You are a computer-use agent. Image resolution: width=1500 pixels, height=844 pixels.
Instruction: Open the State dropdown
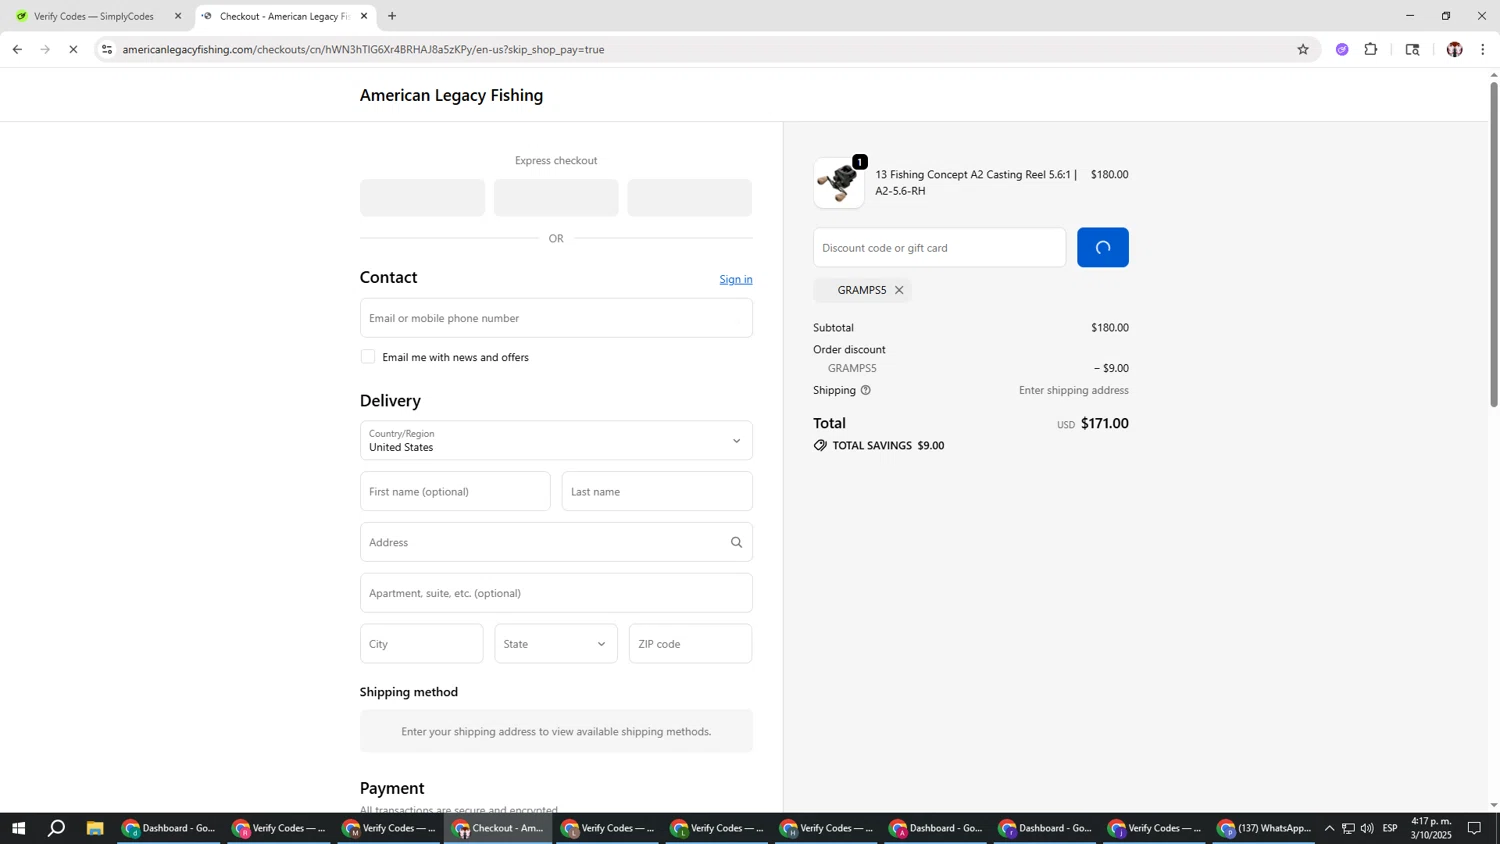pyautogui.click(x=556, y=644)
